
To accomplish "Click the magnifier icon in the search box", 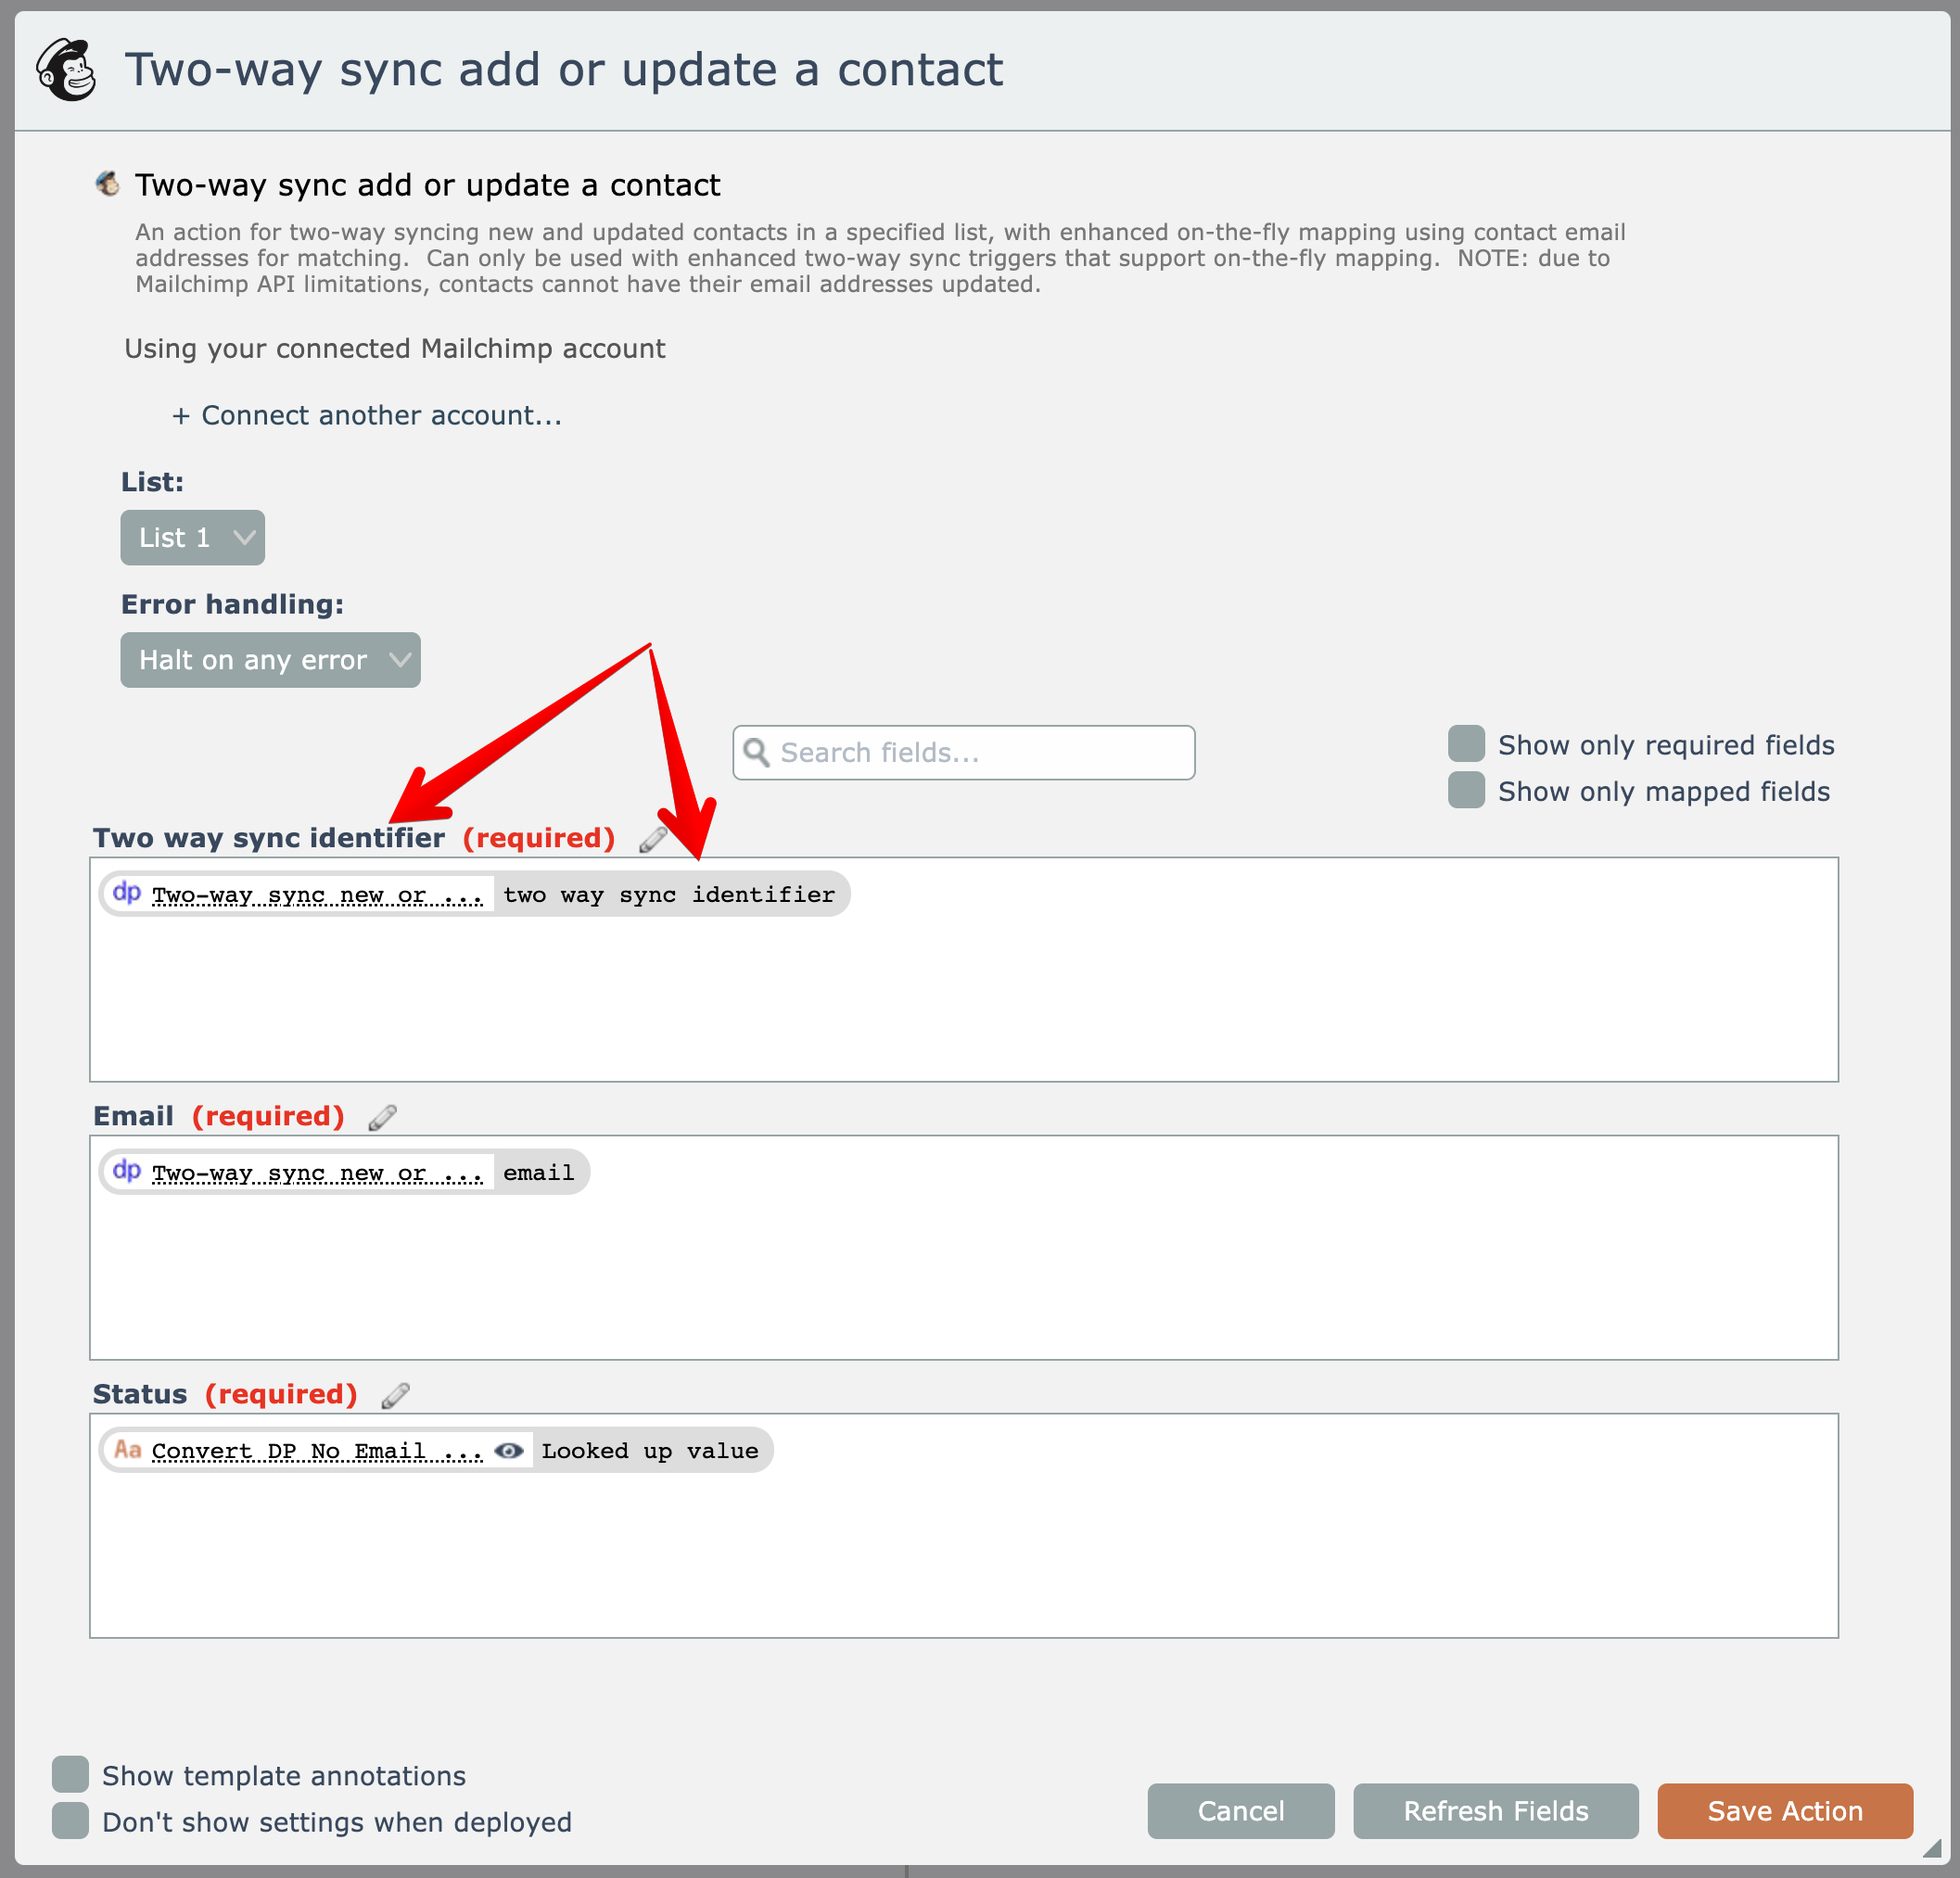I will [757, 753].
